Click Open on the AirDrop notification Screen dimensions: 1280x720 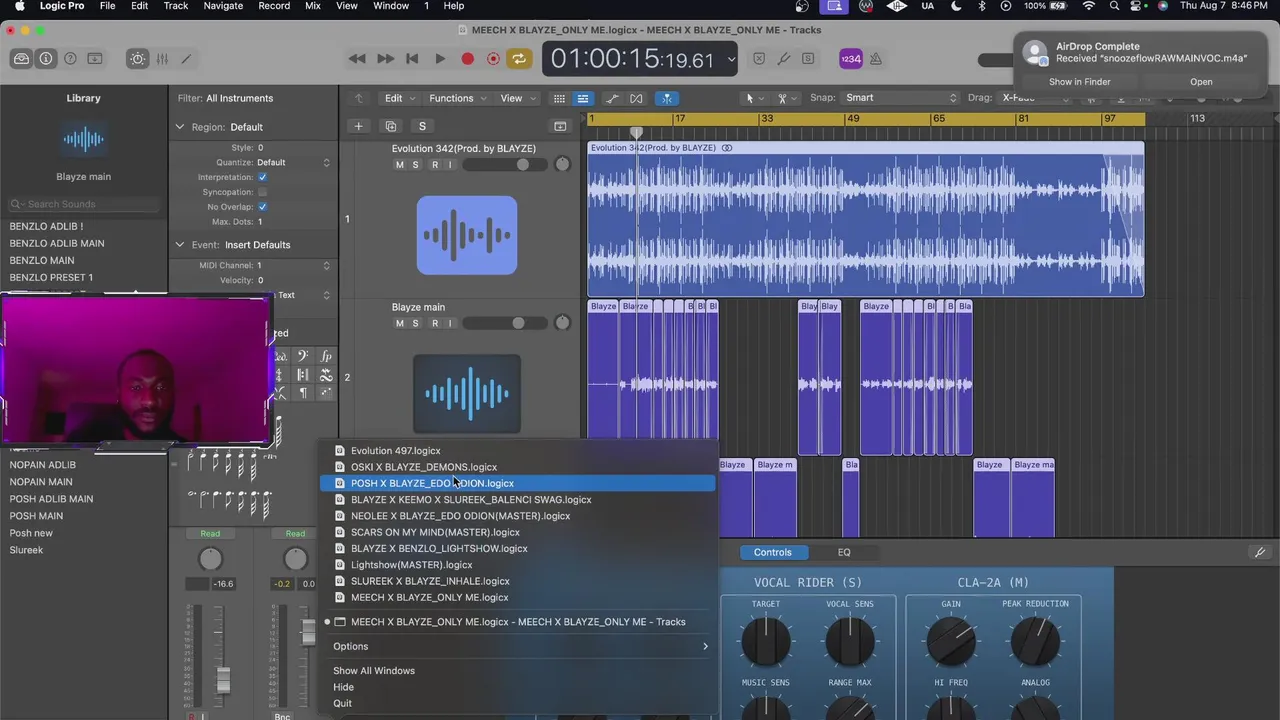(x=1201, y=82)
